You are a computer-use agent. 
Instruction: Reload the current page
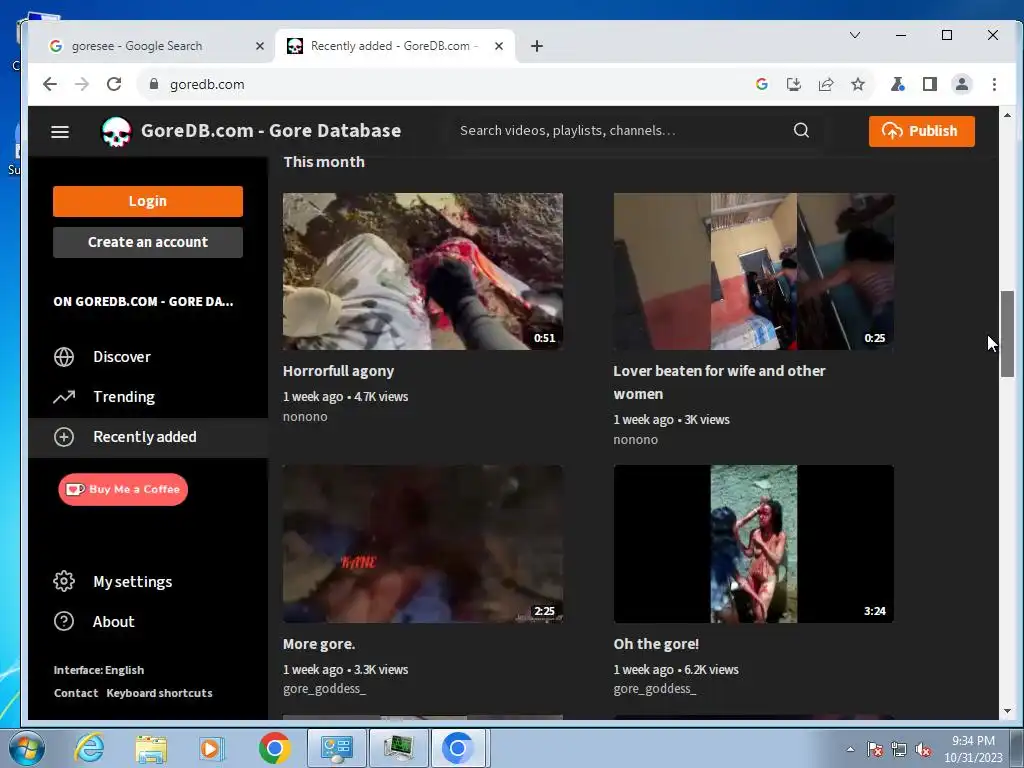click(x=114, y=84)
